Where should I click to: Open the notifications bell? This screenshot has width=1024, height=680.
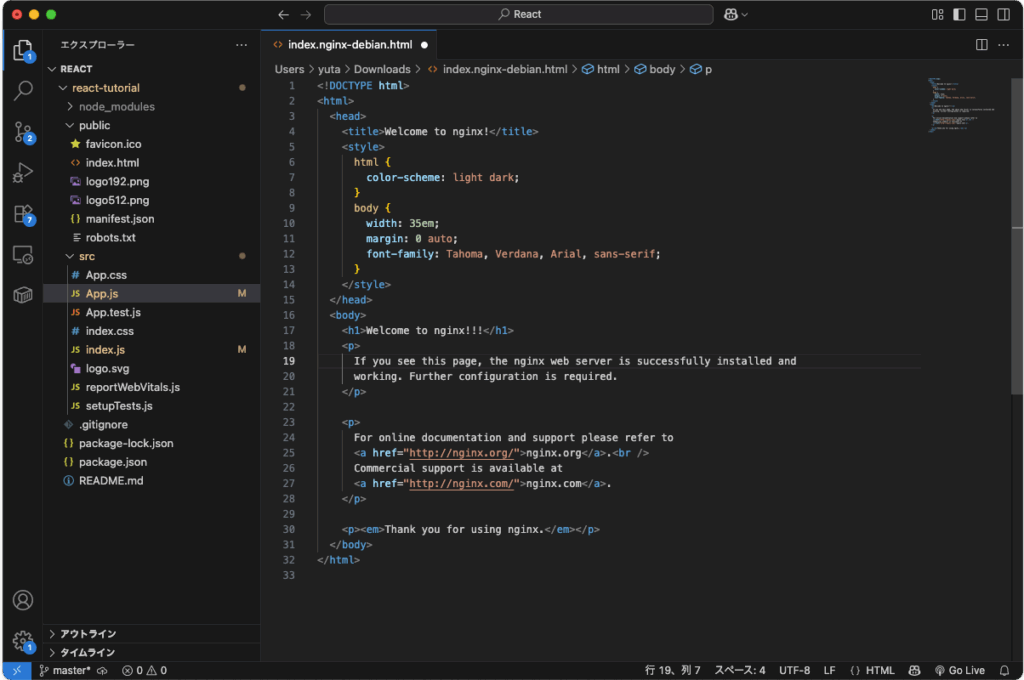tap(1004, 670)
